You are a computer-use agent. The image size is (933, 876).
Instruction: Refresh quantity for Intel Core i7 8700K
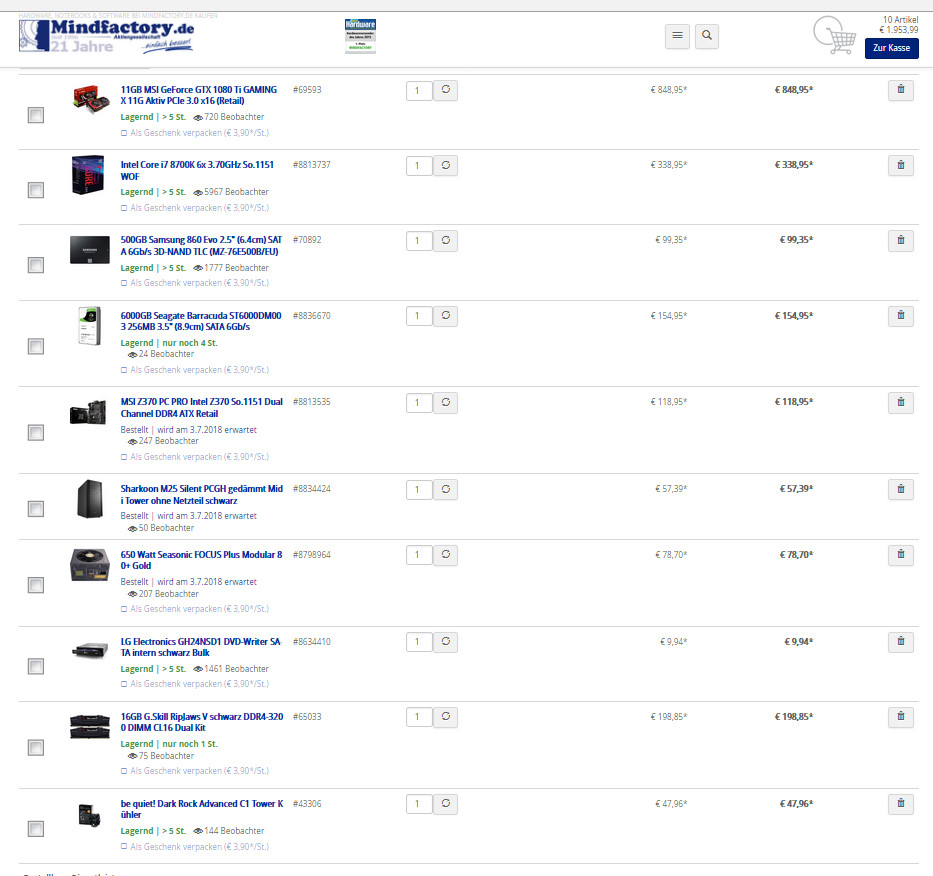[446, 165]
